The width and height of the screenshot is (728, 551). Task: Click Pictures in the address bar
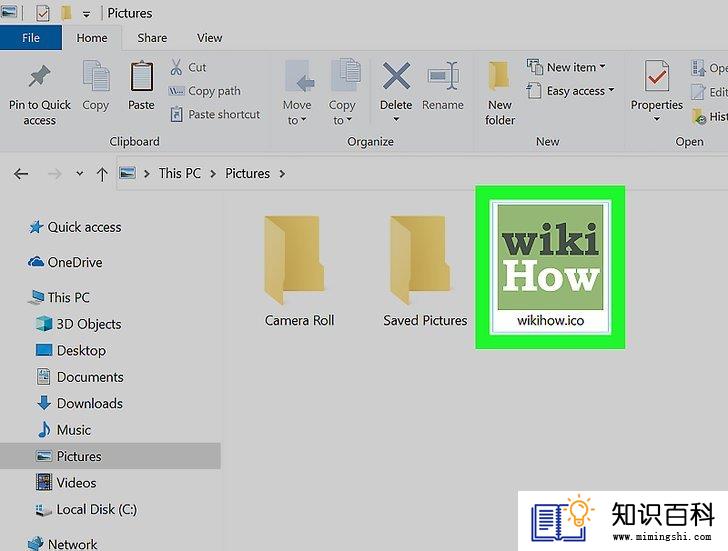(247, 173)
